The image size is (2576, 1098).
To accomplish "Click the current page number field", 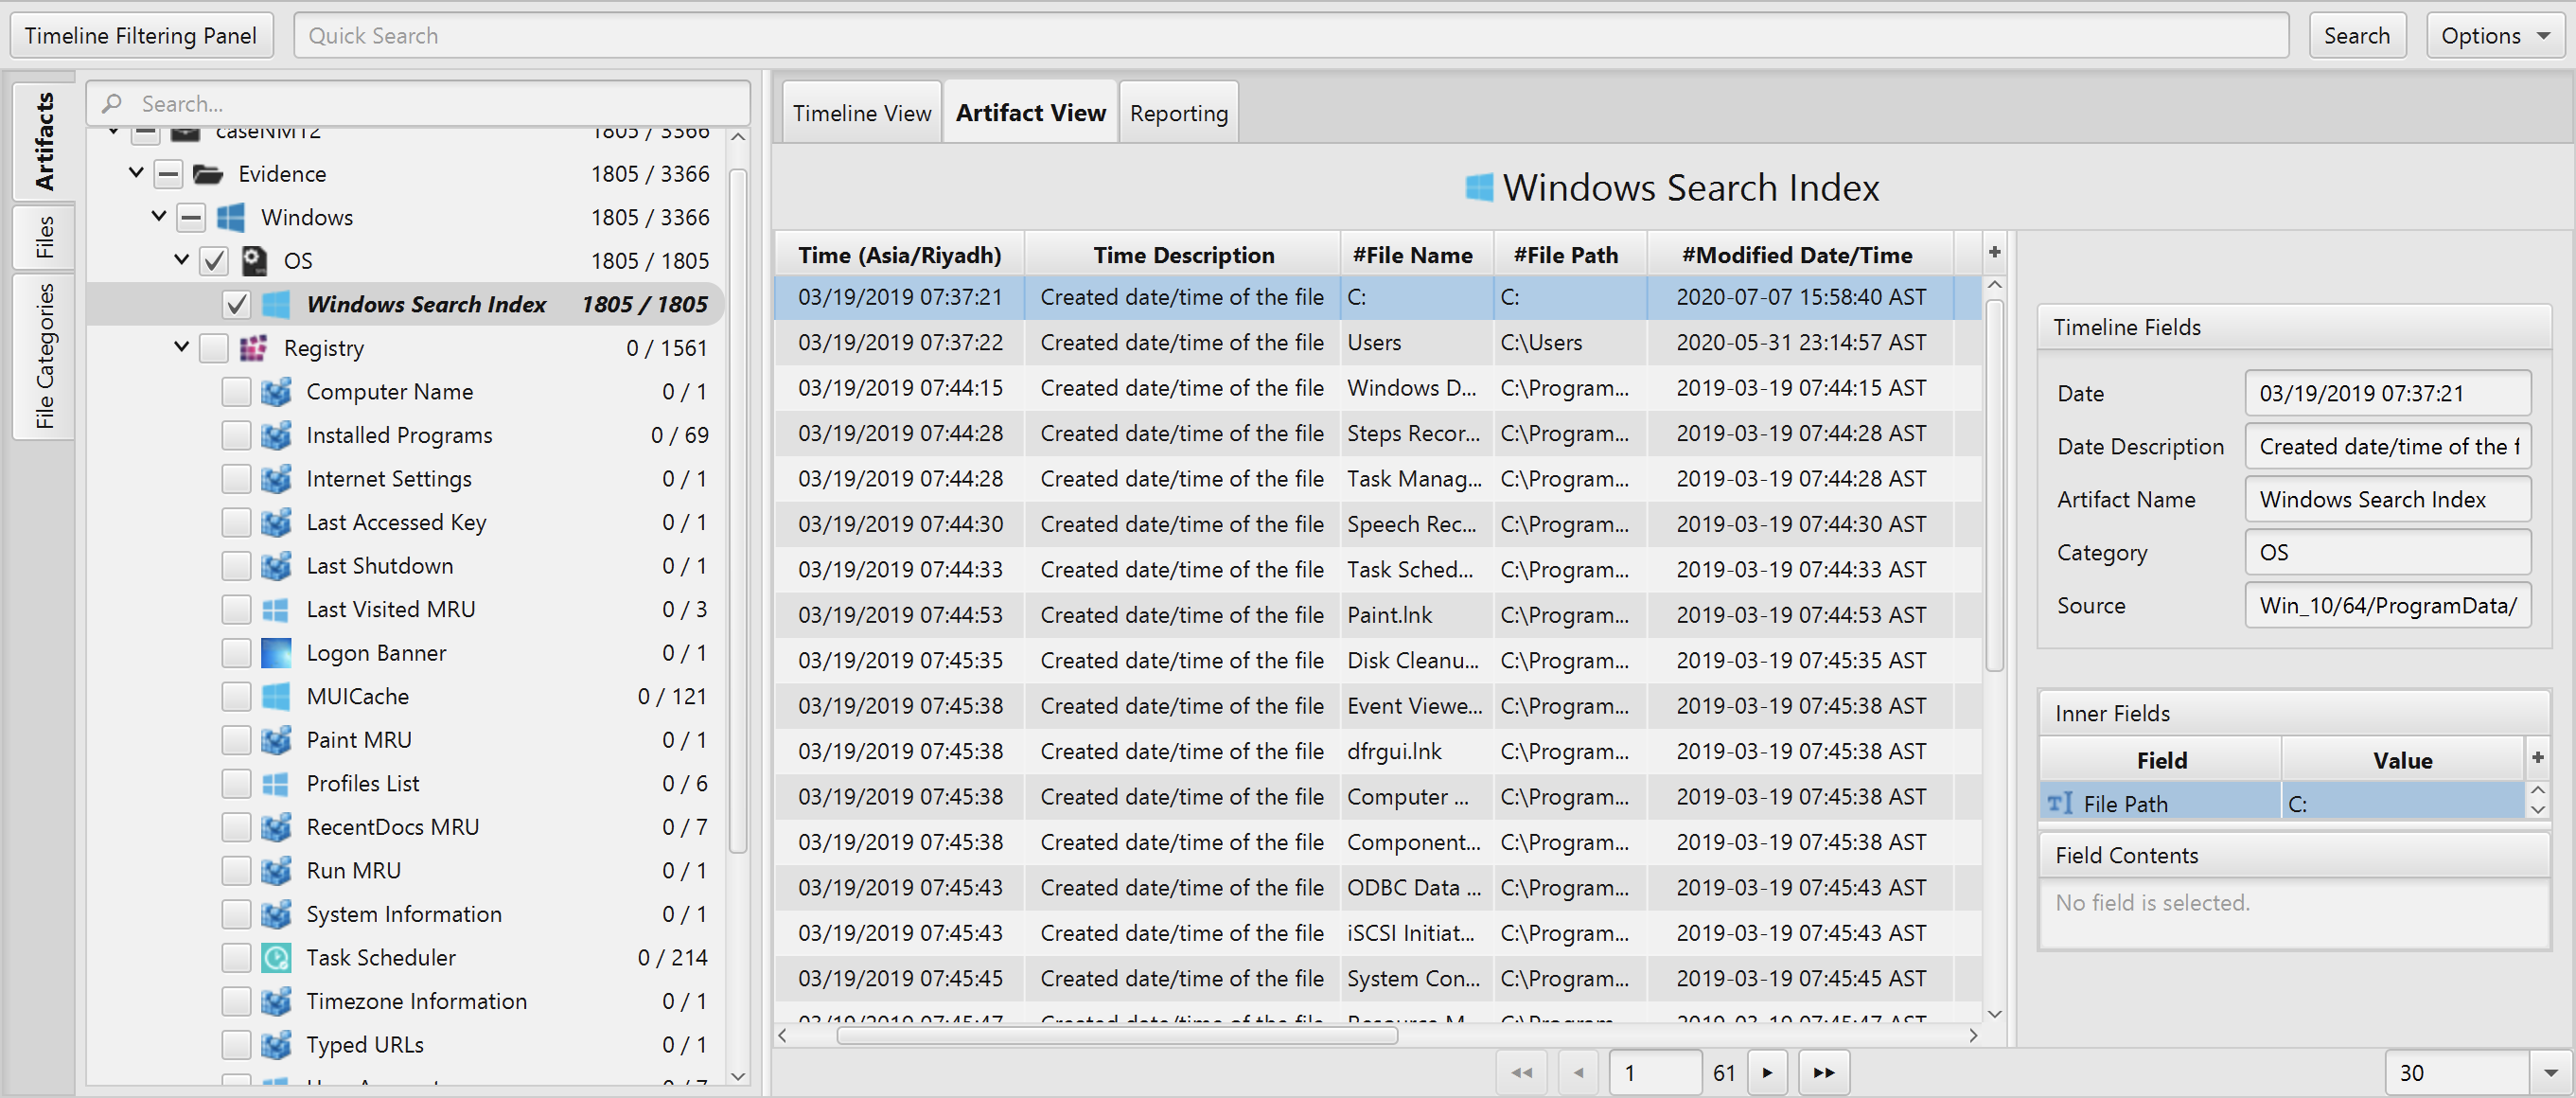I will 1654,1073.
